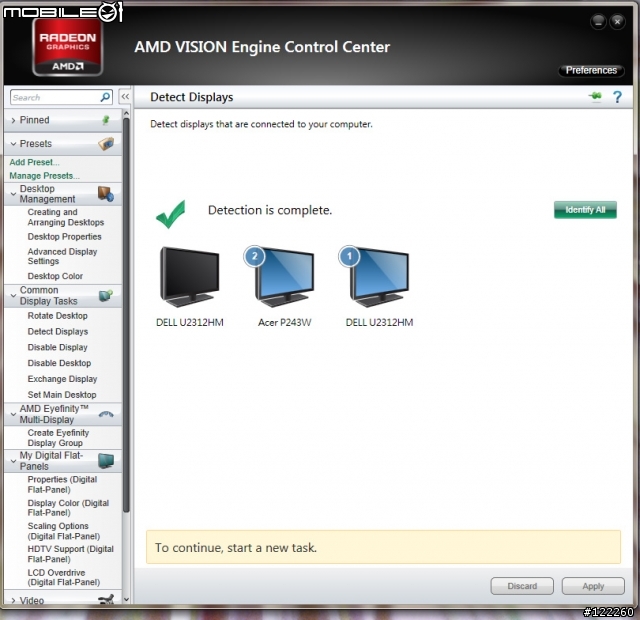This screenshot has height=620, width=640.
Task: Click the AMD Eyefinity Multi-Display icon
Action: (x=106, y=414)
